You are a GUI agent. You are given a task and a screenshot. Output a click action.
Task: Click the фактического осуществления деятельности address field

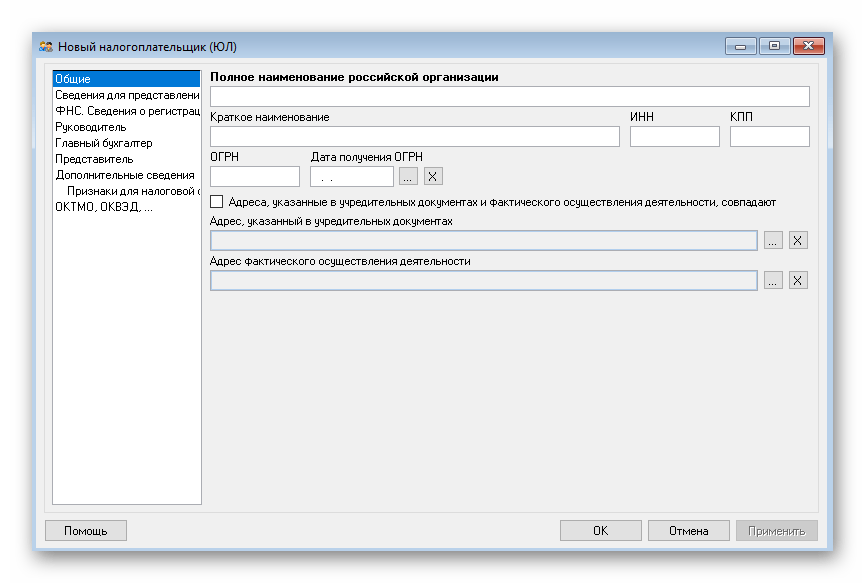pyautogui.click(x=484, y=280)
